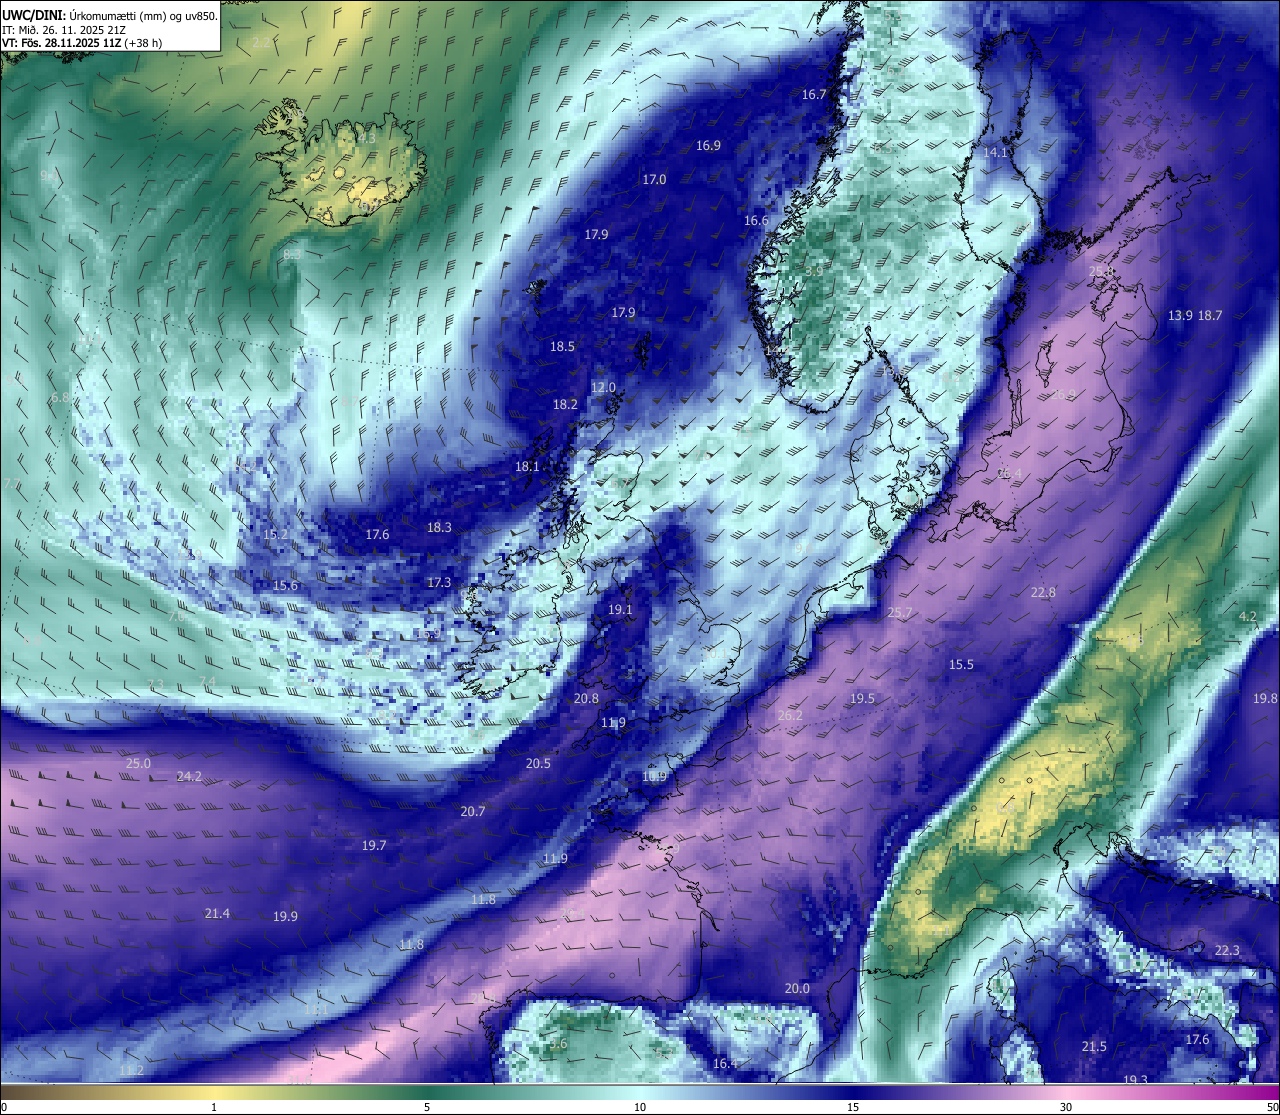The image size is (1280, 1115).
Task: Click the 15 tick on the color scale
Action: pos(853,1107)
